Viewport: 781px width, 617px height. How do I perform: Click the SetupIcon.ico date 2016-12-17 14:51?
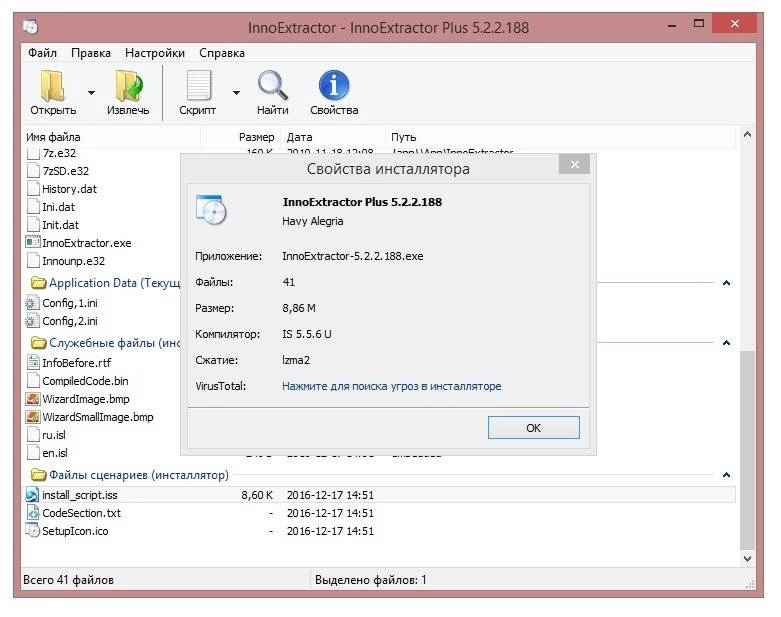click(330, 531)
